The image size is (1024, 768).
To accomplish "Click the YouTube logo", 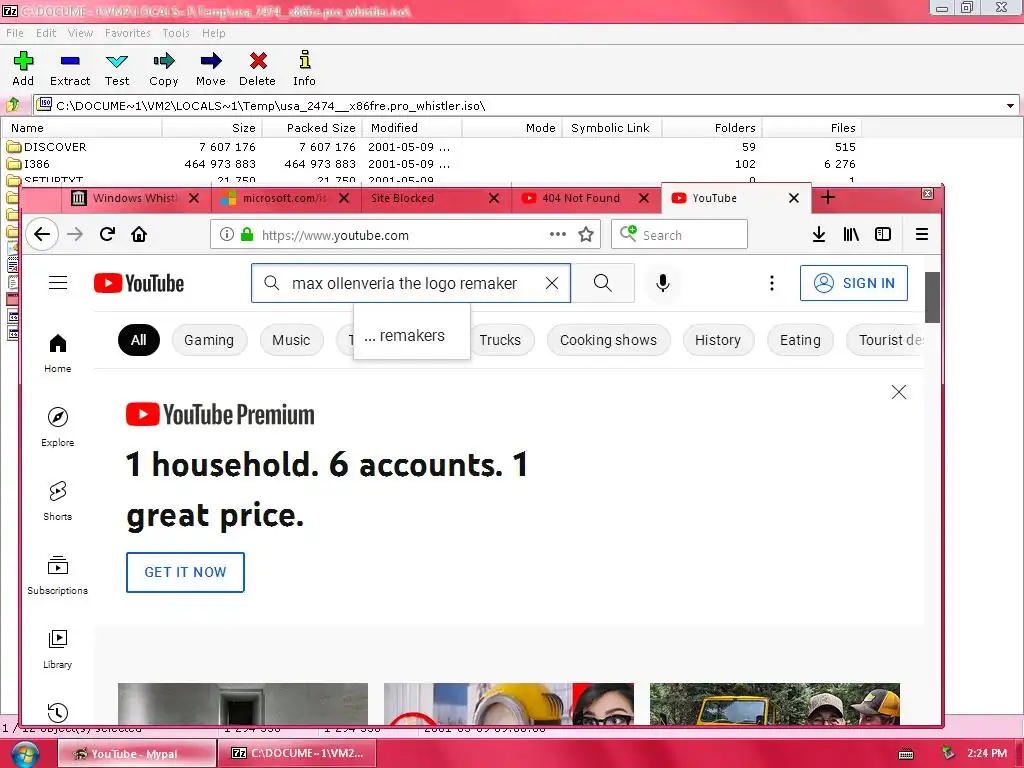I will click(139, 283).
